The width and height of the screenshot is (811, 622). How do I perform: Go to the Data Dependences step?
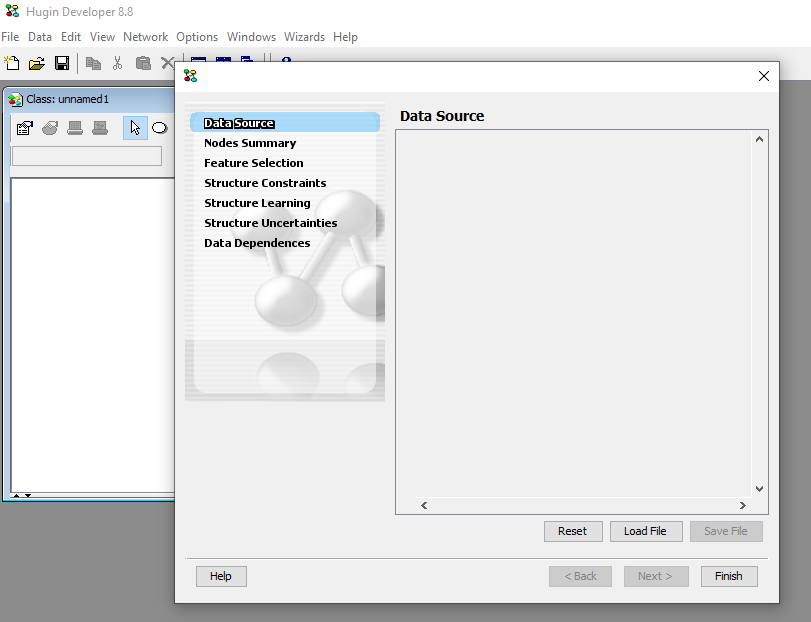pos(258,243)
